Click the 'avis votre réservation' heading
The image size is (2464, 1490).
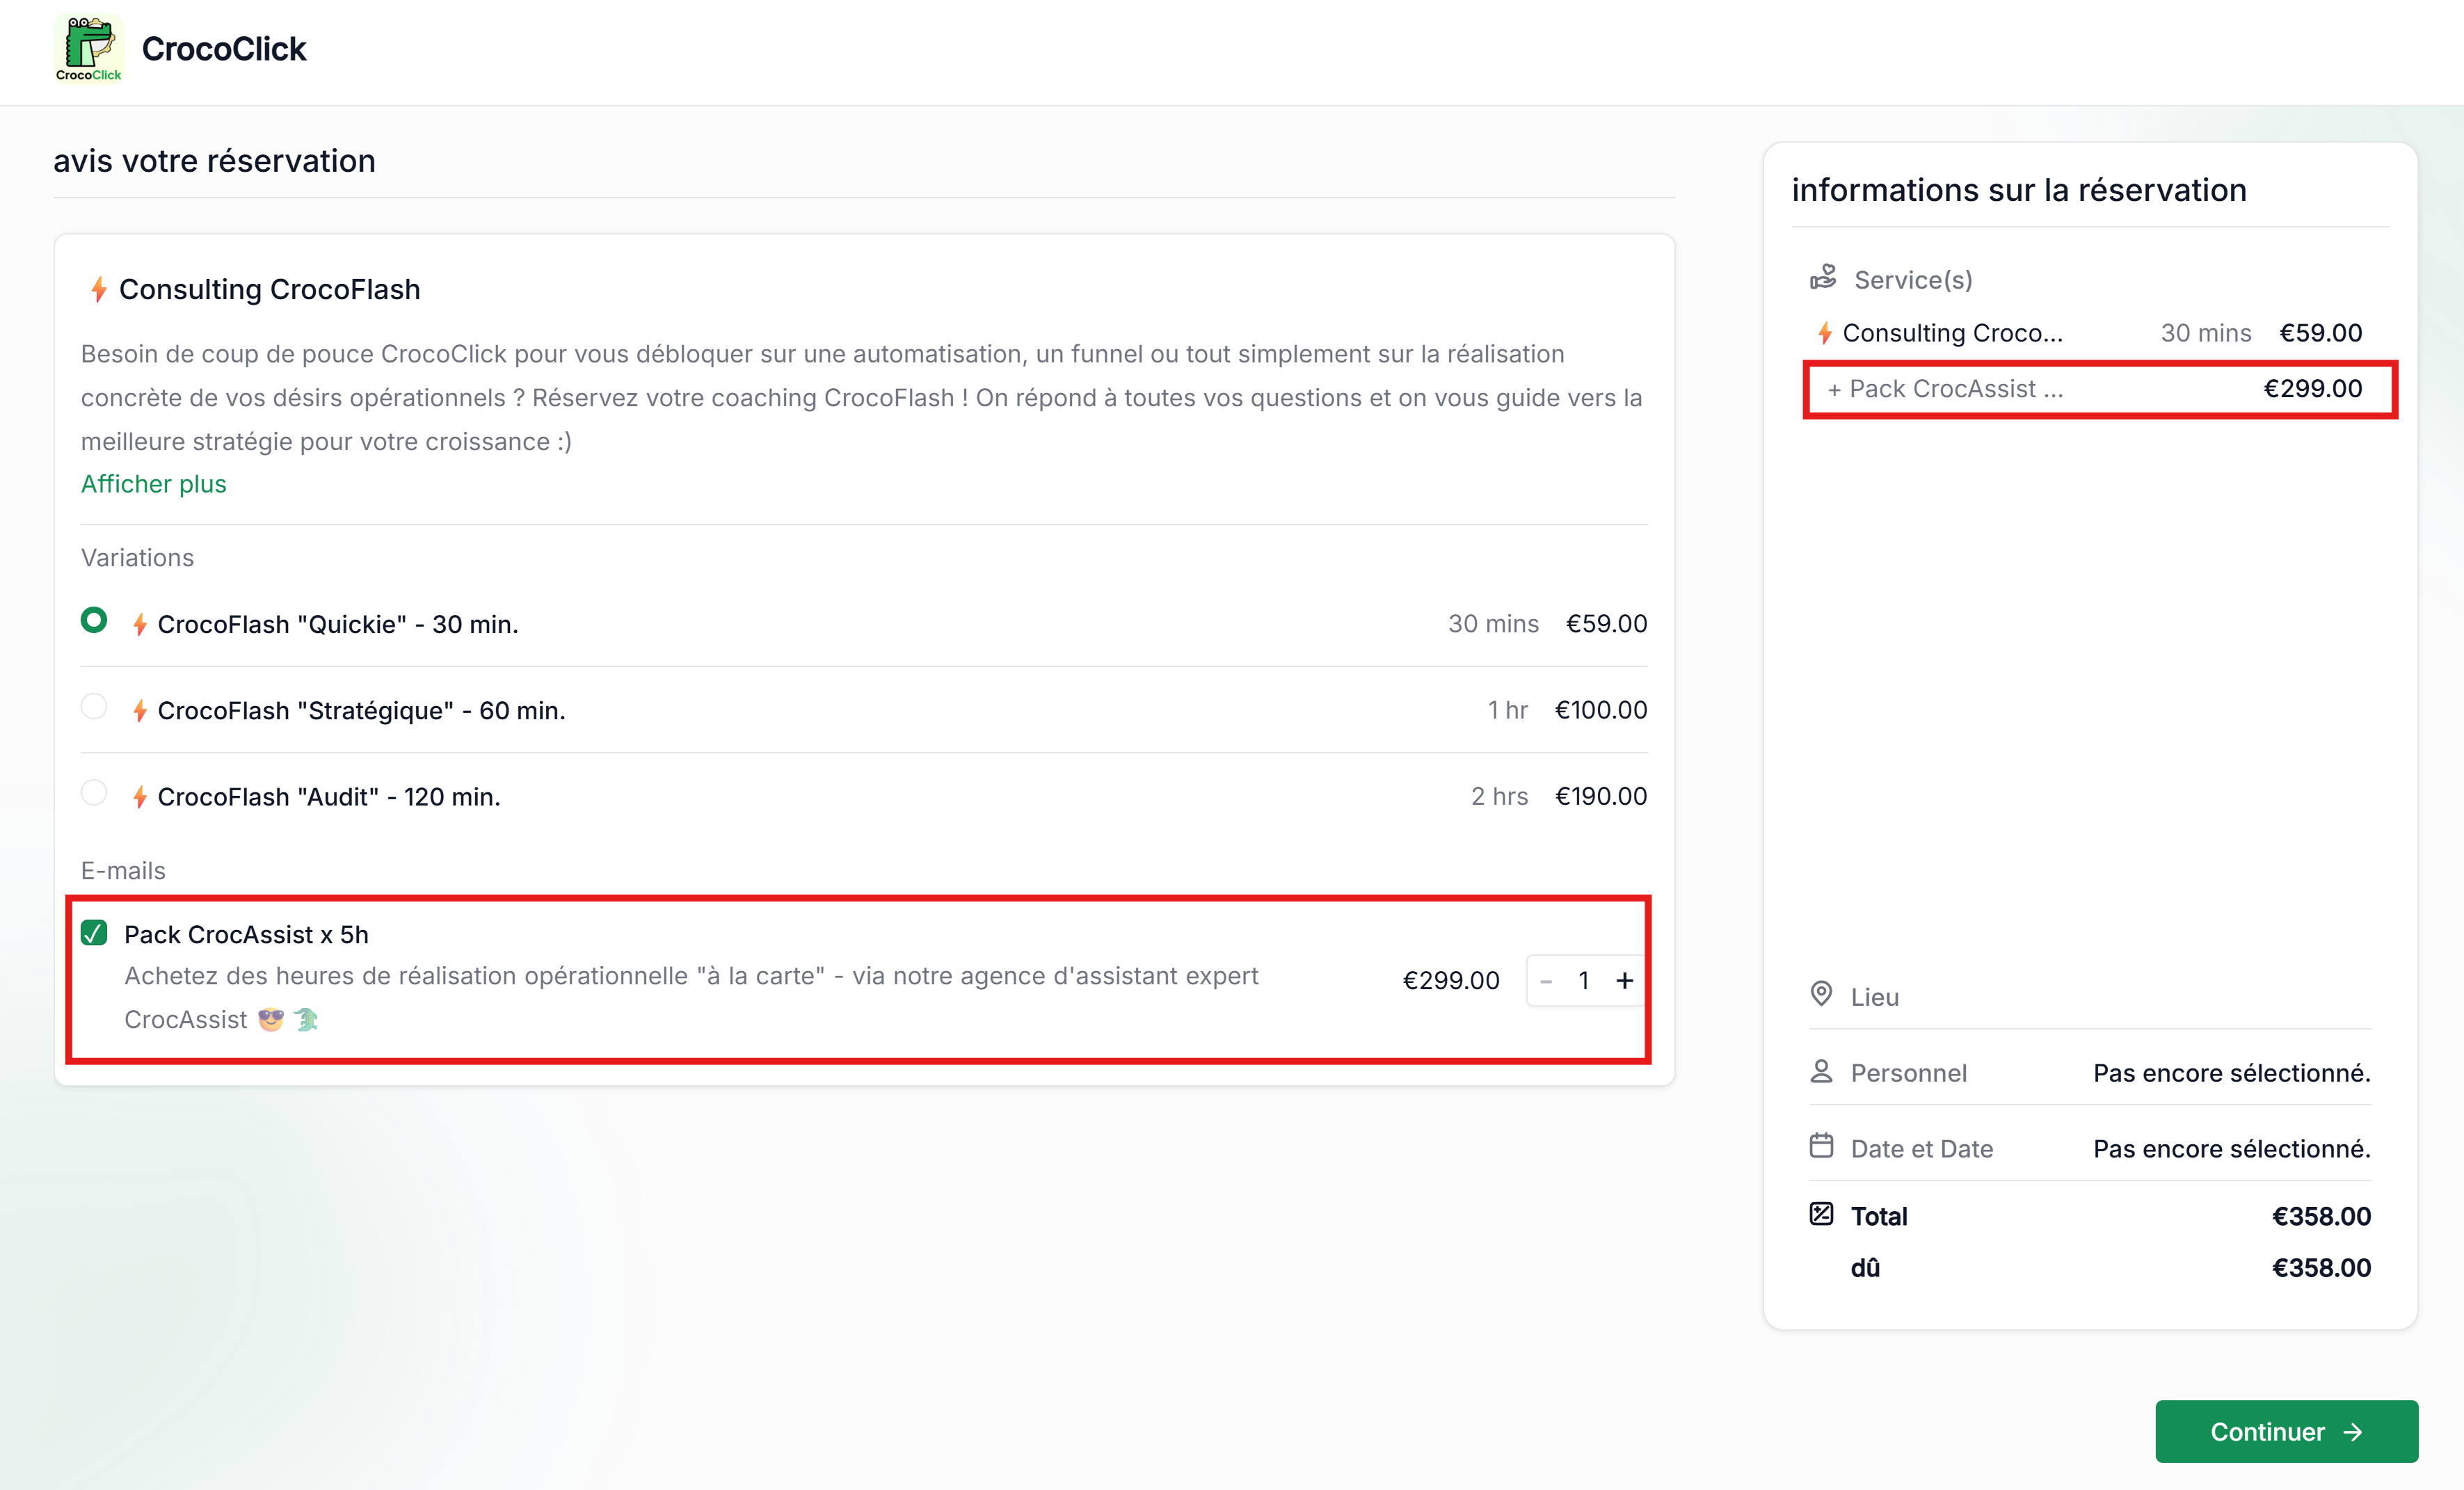(214, 161)
